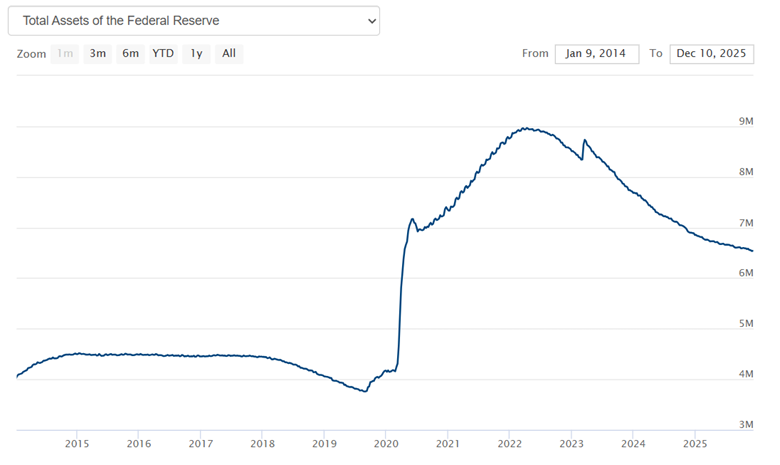Choose the 6m zoom option
This screenshot has height=465, width=780.
(130, 53)
